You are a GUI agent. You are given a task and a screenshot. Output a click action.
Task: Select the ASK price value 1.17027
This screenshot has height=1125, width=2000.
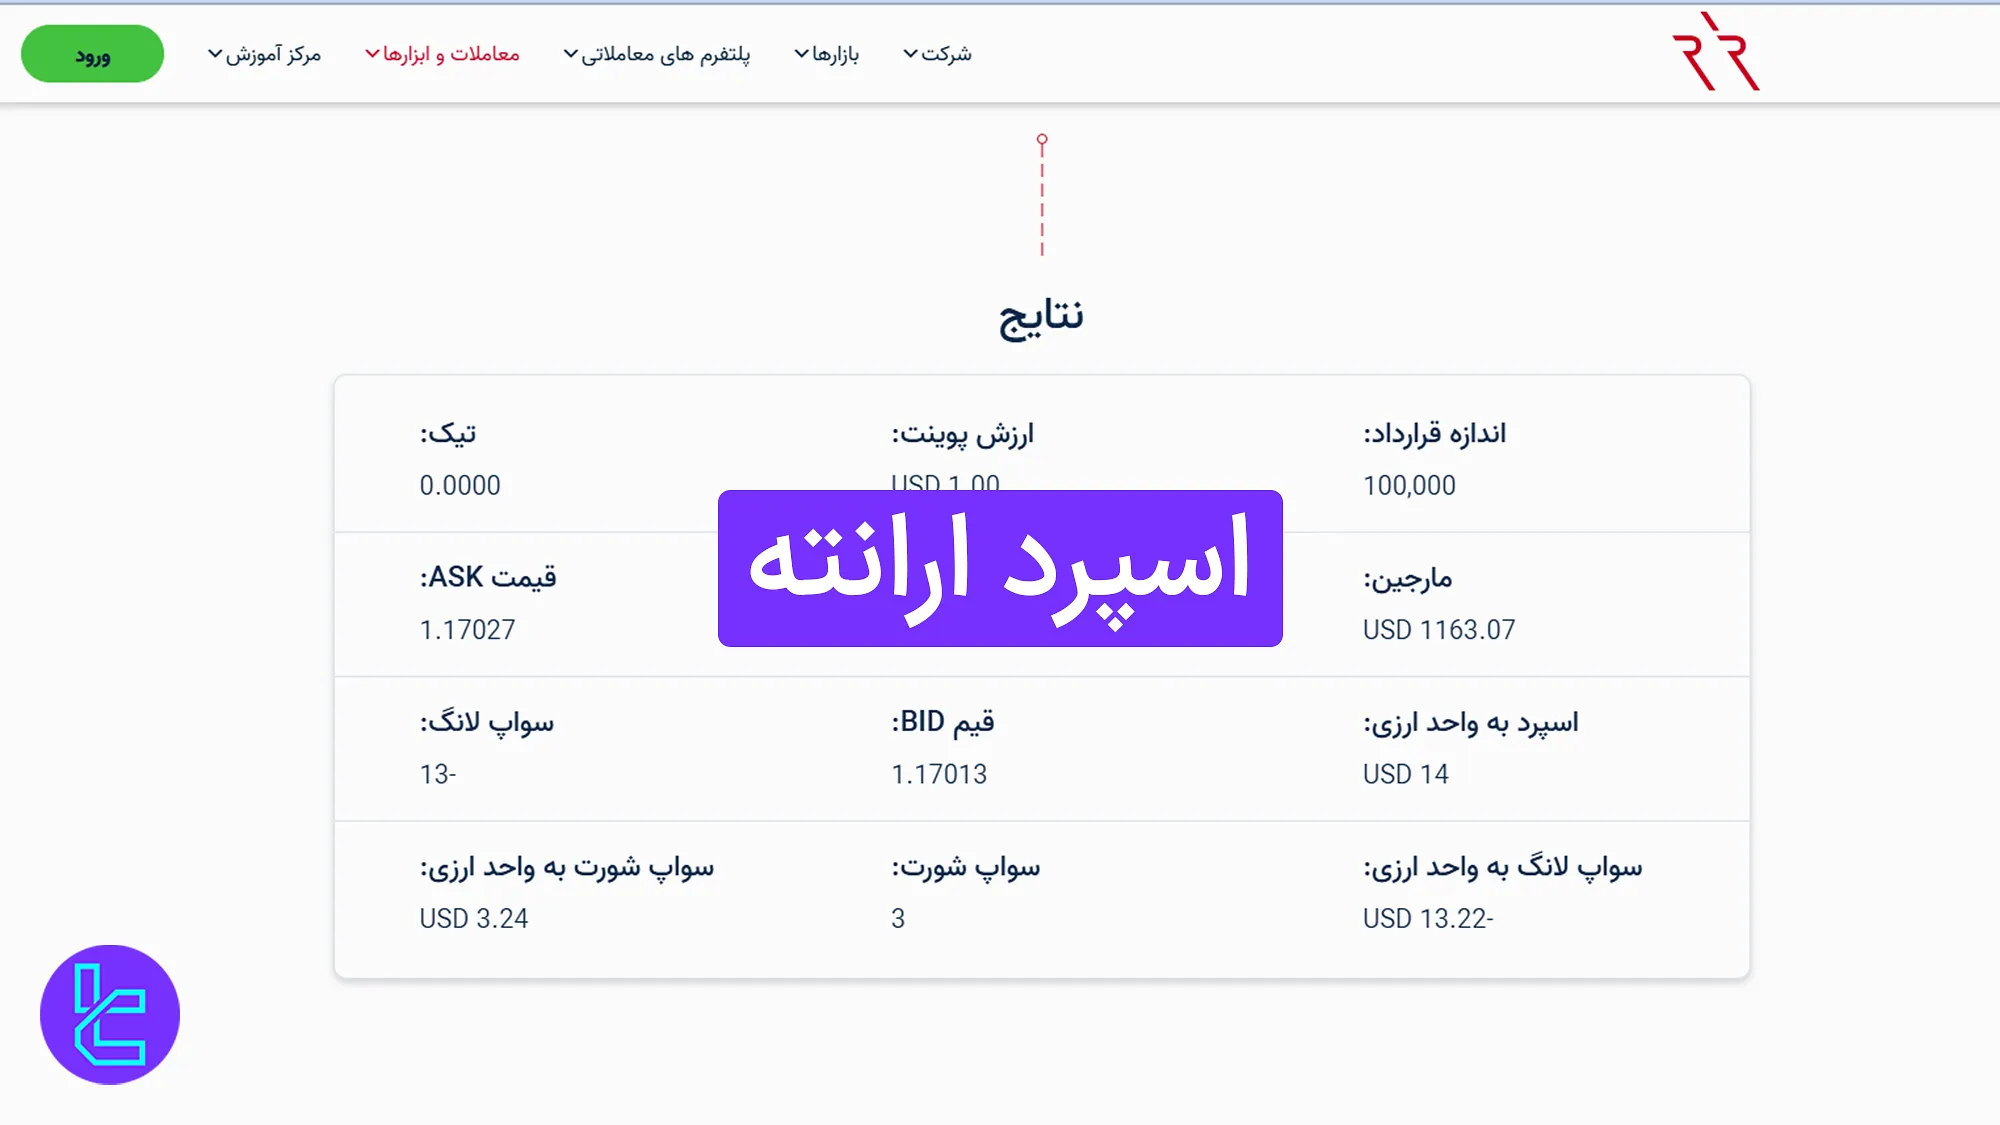[x=467, y=630]
